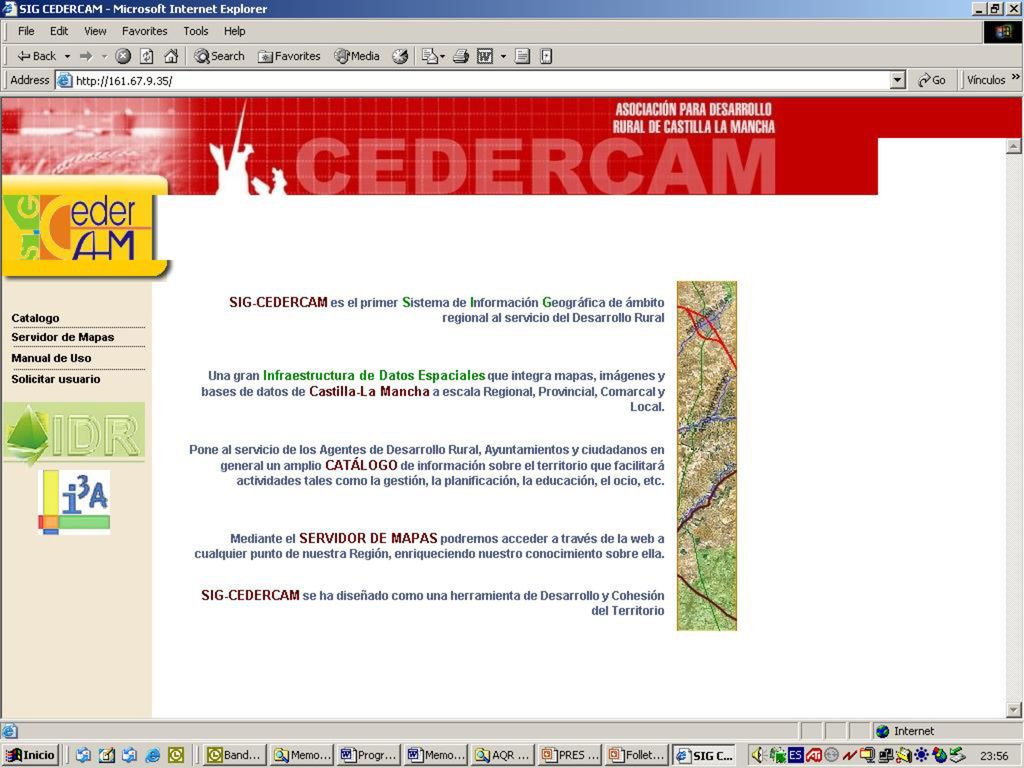The height and width of the screenshot is (768, 1024).
Task: Switch to the AQR taskbar window
Action: click(502, 755)
